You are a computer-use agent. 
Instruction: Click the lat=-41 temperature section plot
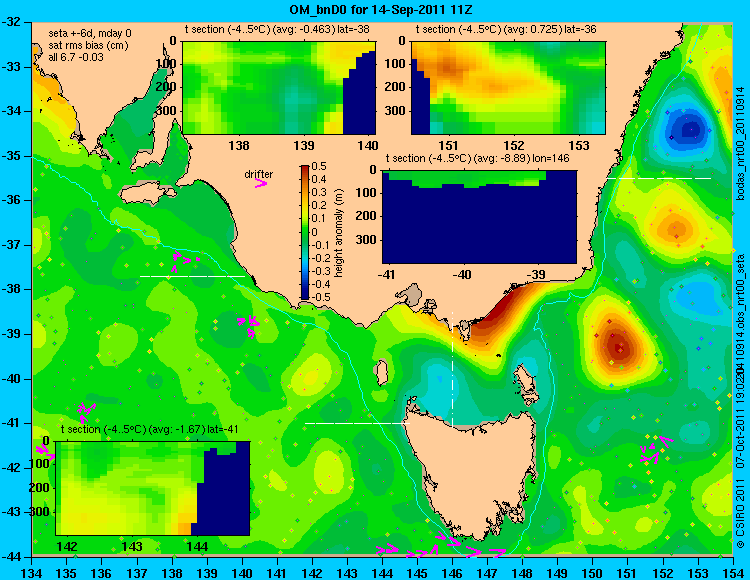click(x=153, y=488)
